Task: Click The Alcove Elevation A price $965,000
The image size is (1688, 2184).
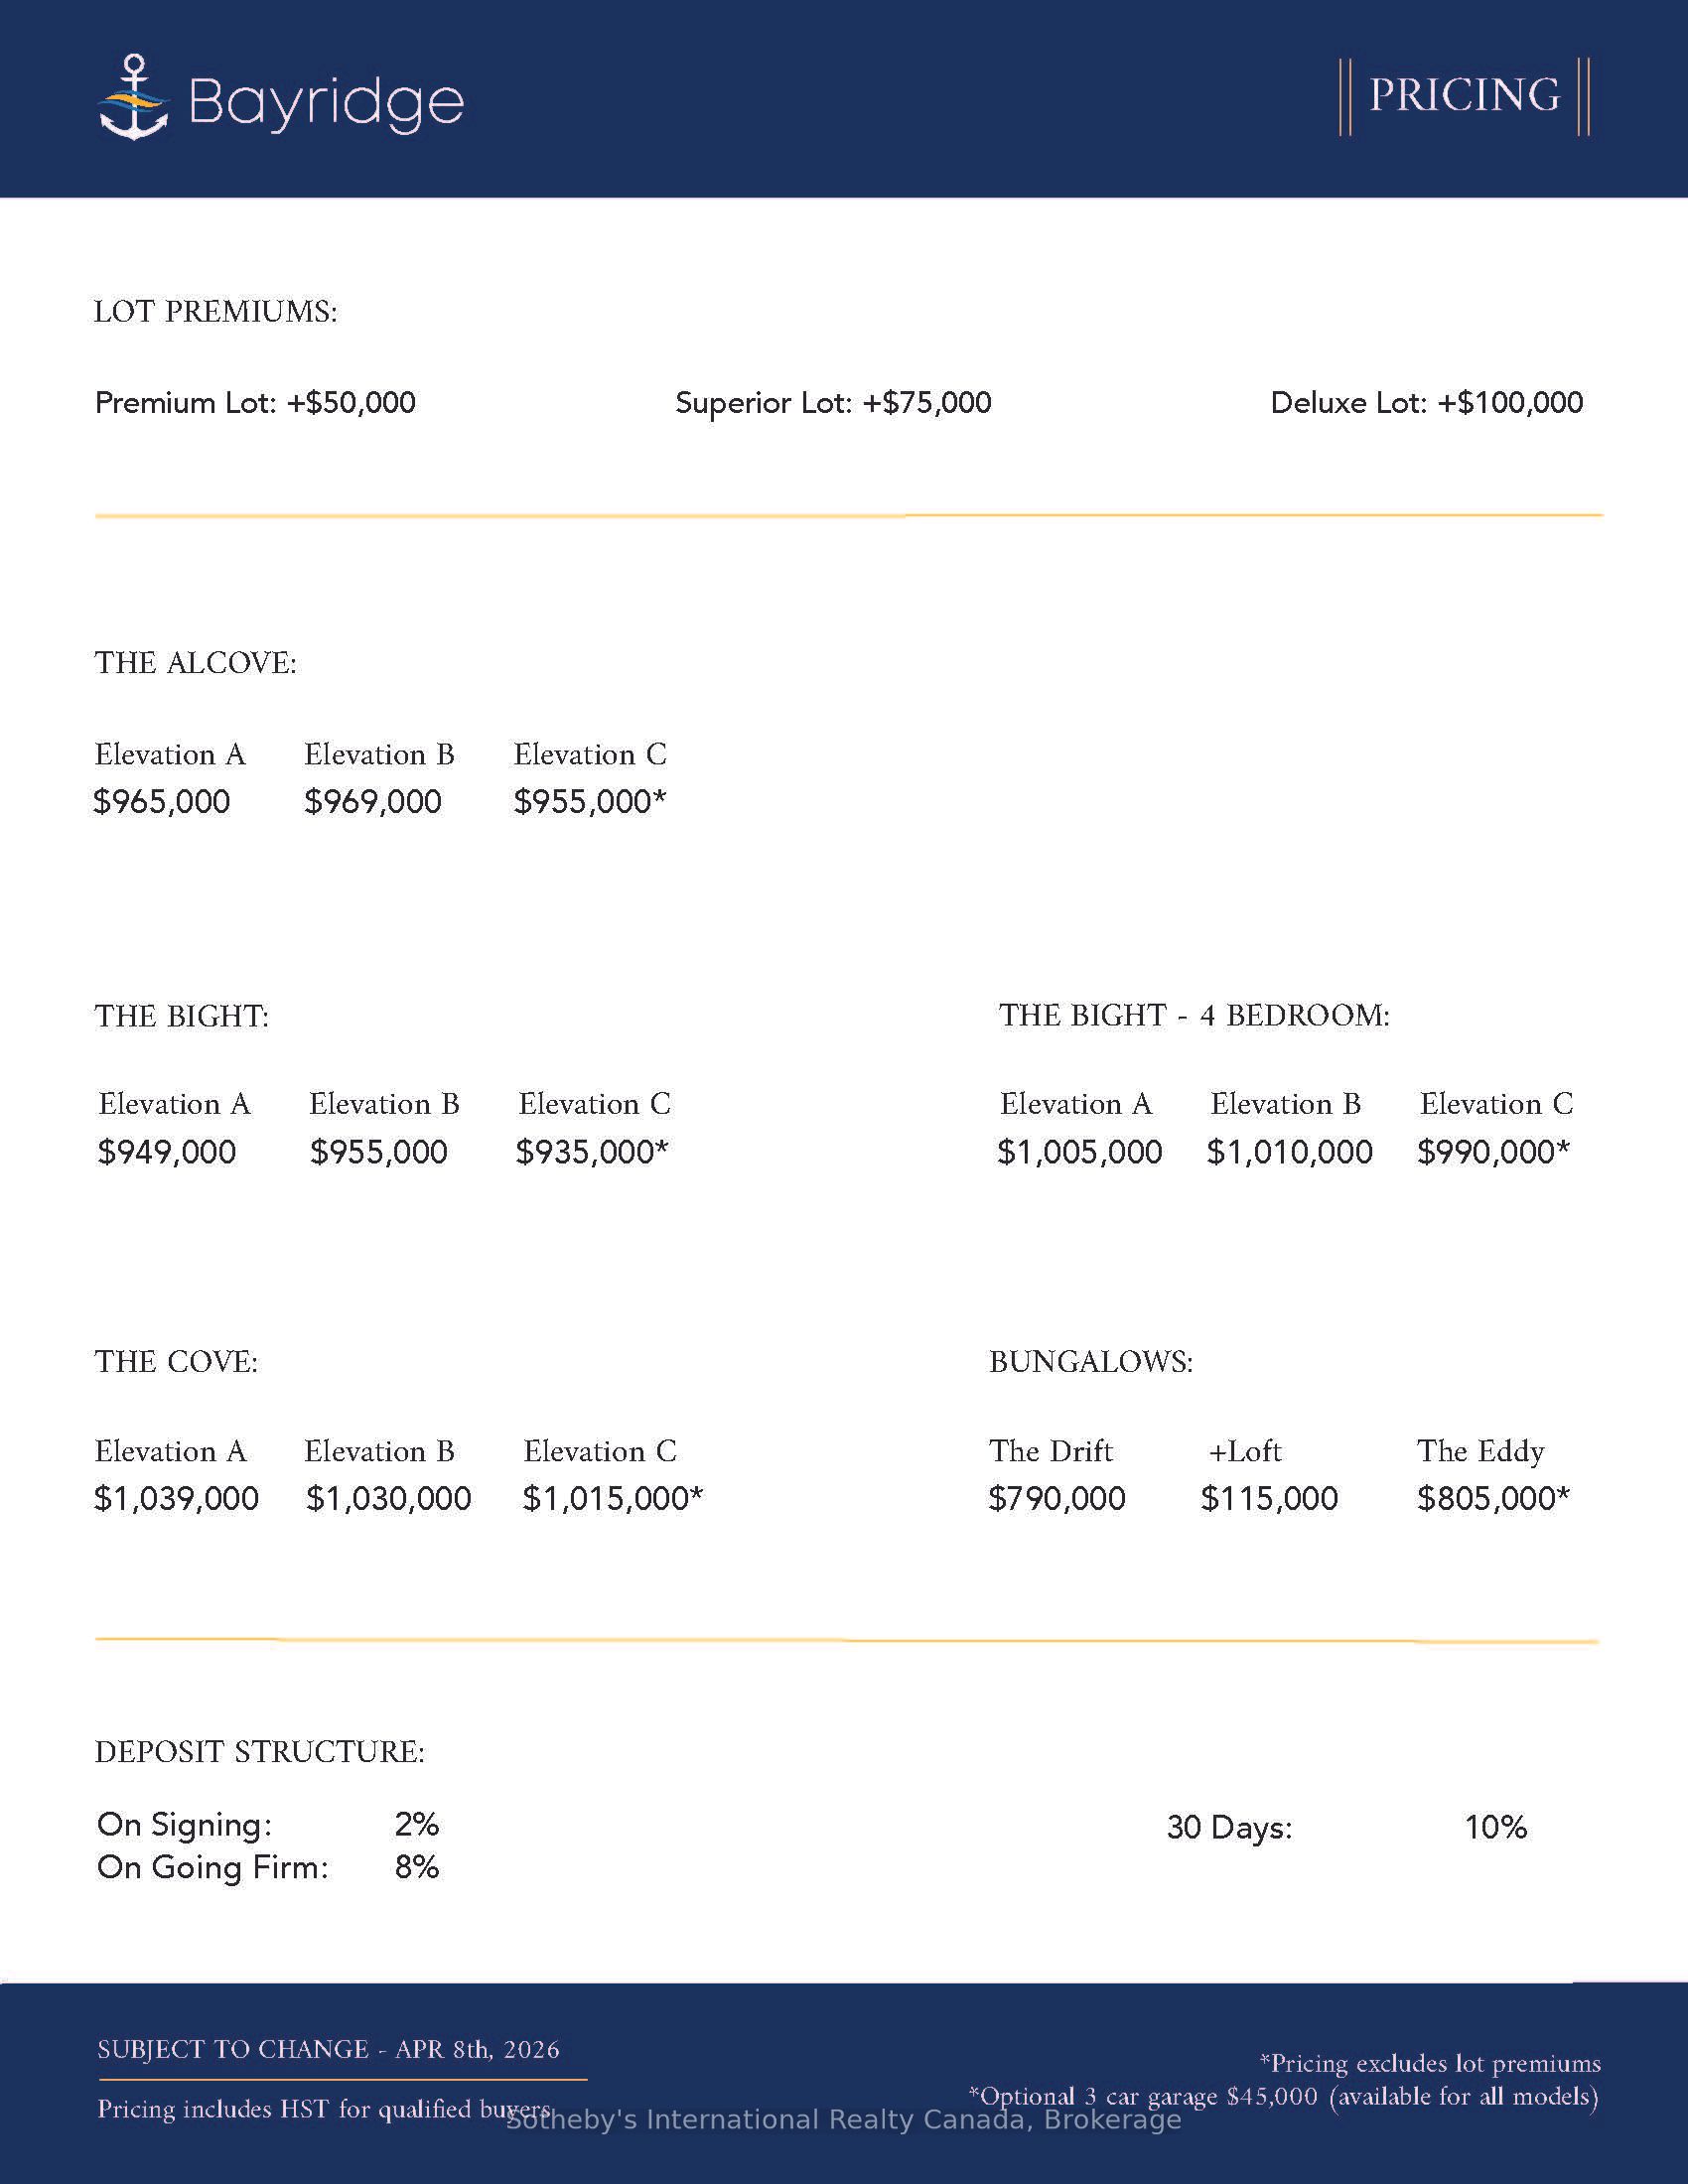Action: tap(162, 802)
